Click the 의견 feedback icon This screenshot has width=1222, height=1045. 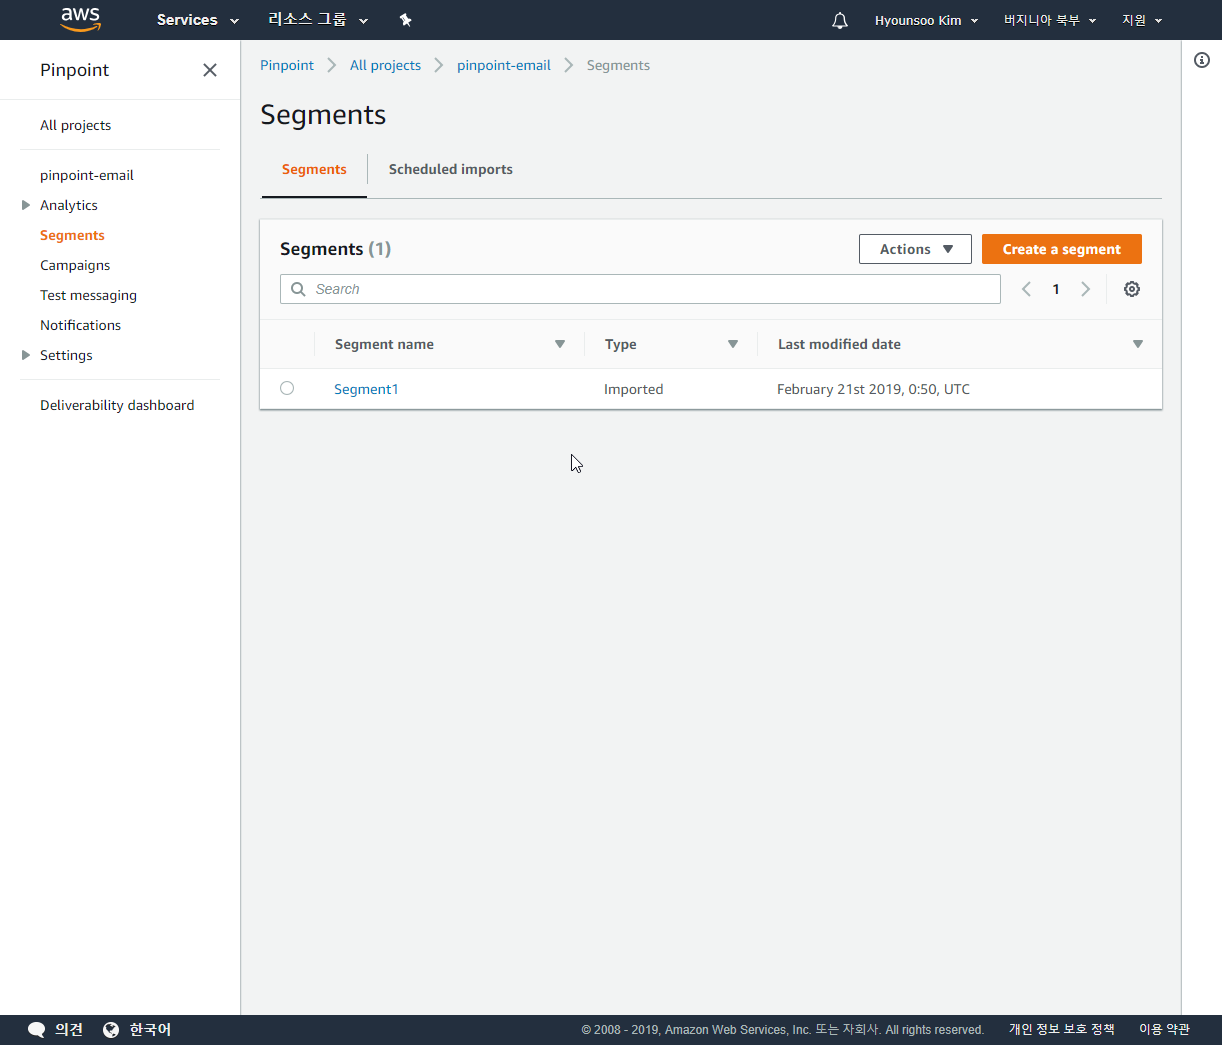tap(37, 1029)
